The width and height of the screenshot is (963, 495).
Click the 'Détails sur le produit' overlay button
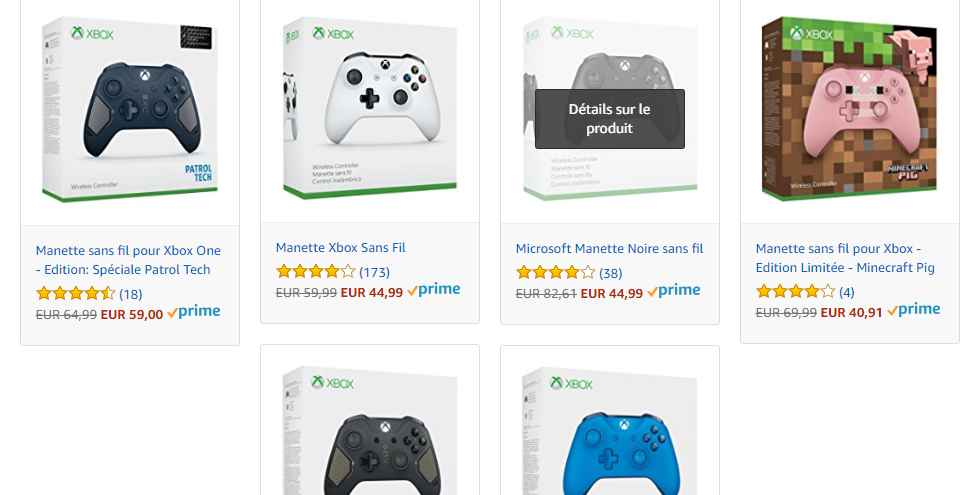pyautogui.click(x=609, y=119)
